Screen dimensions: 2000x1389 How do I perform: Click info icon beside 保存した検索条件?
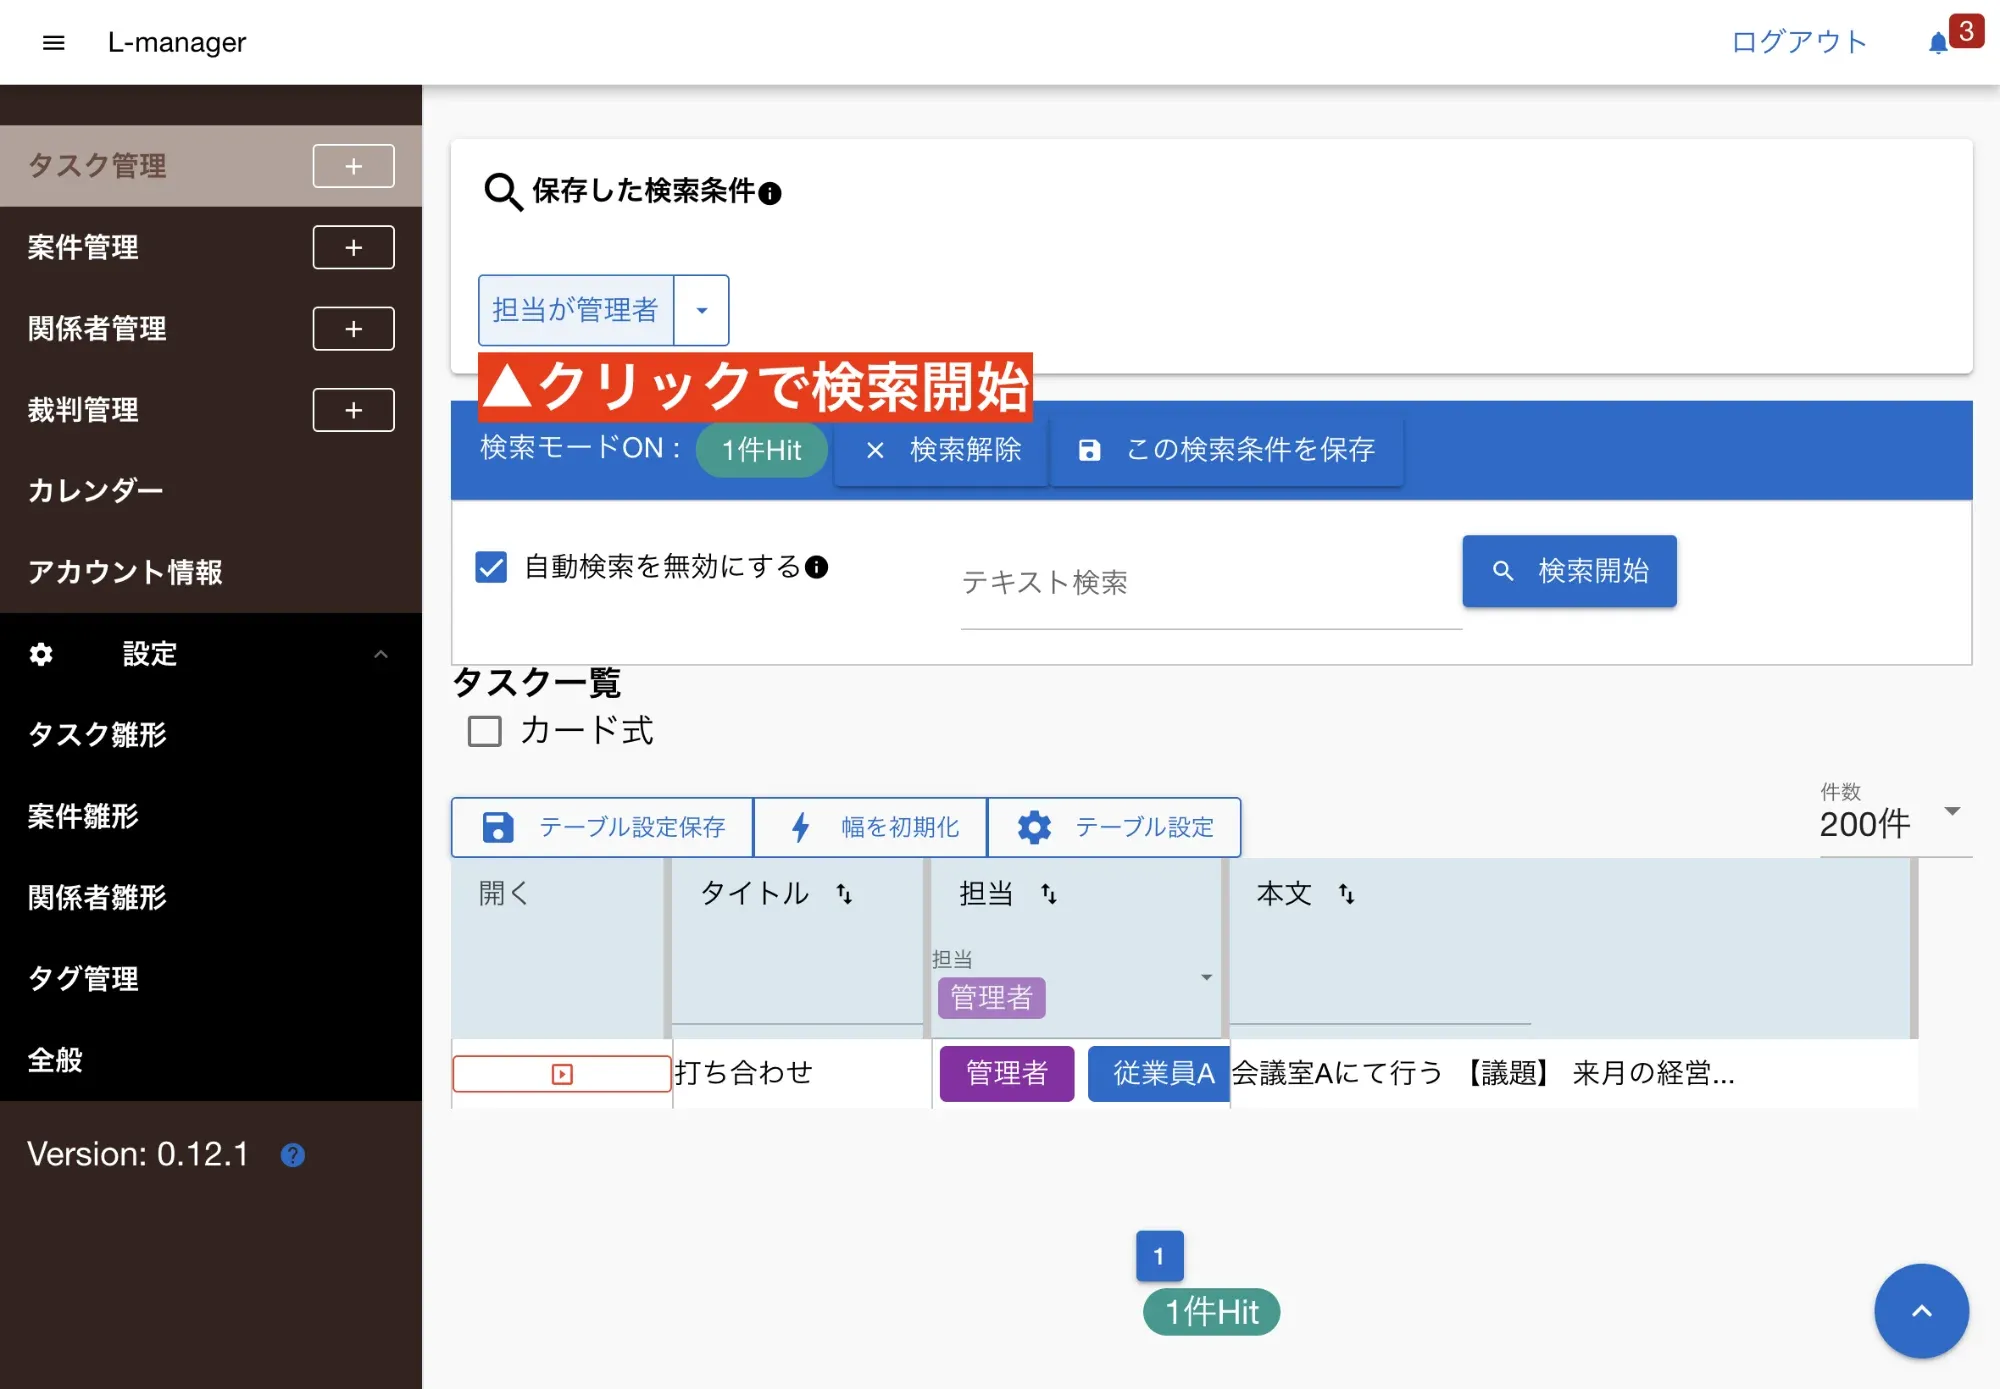(x=770, y=193)
